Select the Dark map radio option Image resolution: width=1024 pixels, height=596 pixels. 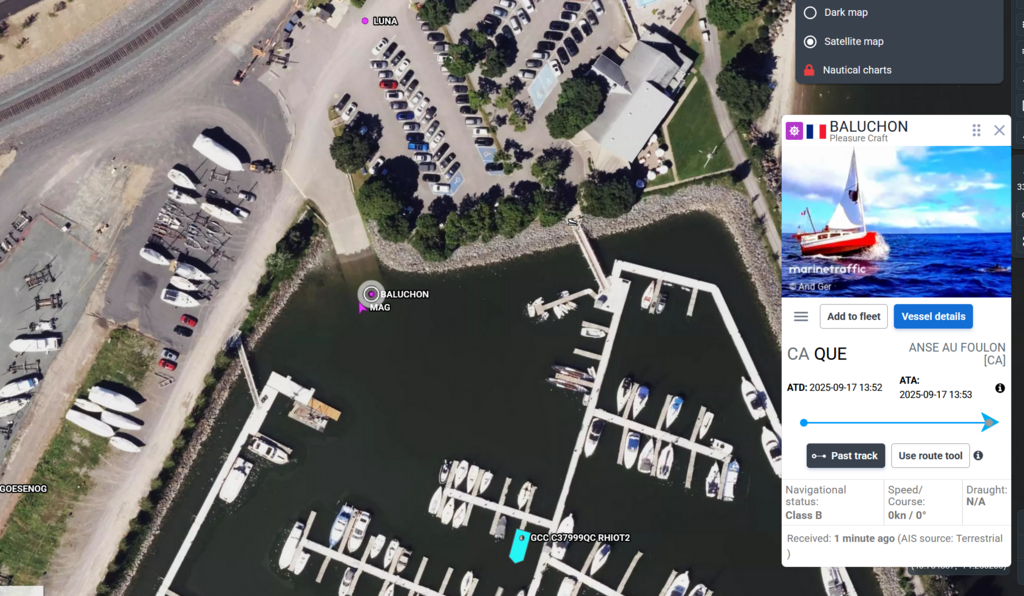pyautogui.click(x=810, y=12)
